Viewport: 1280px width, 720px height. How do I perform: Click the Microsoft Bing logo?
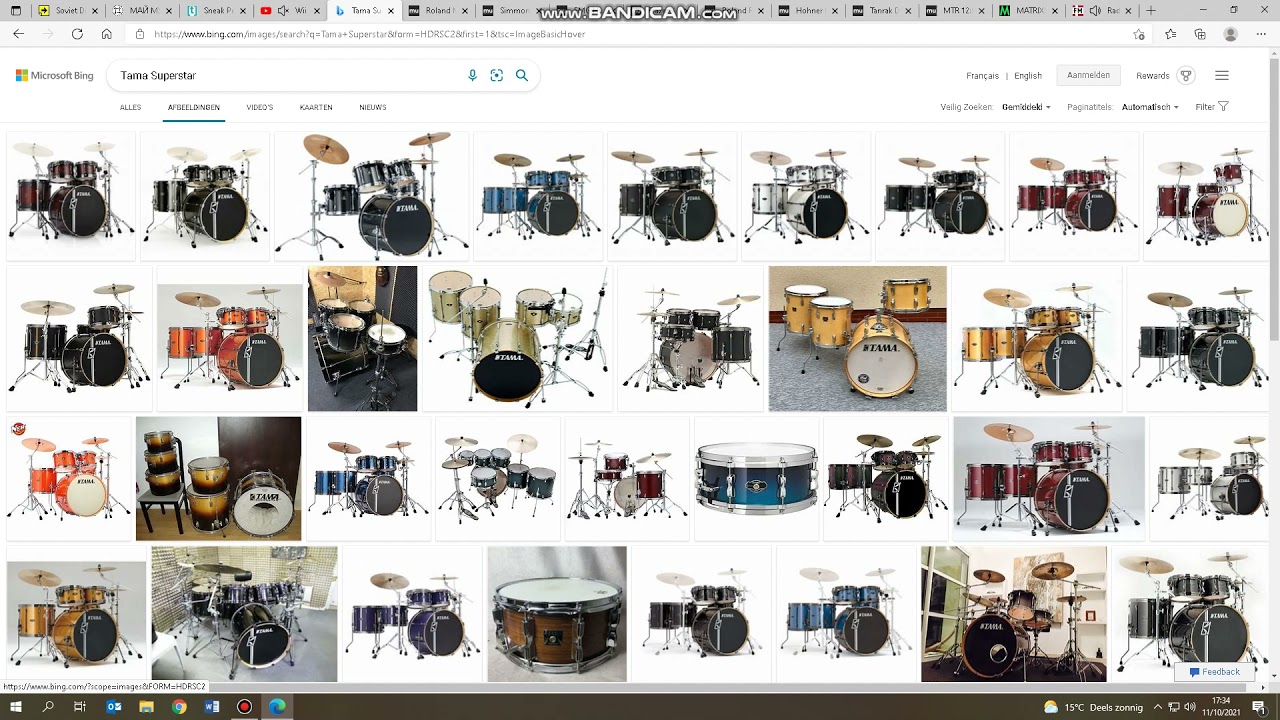click(x=54, y=75)
